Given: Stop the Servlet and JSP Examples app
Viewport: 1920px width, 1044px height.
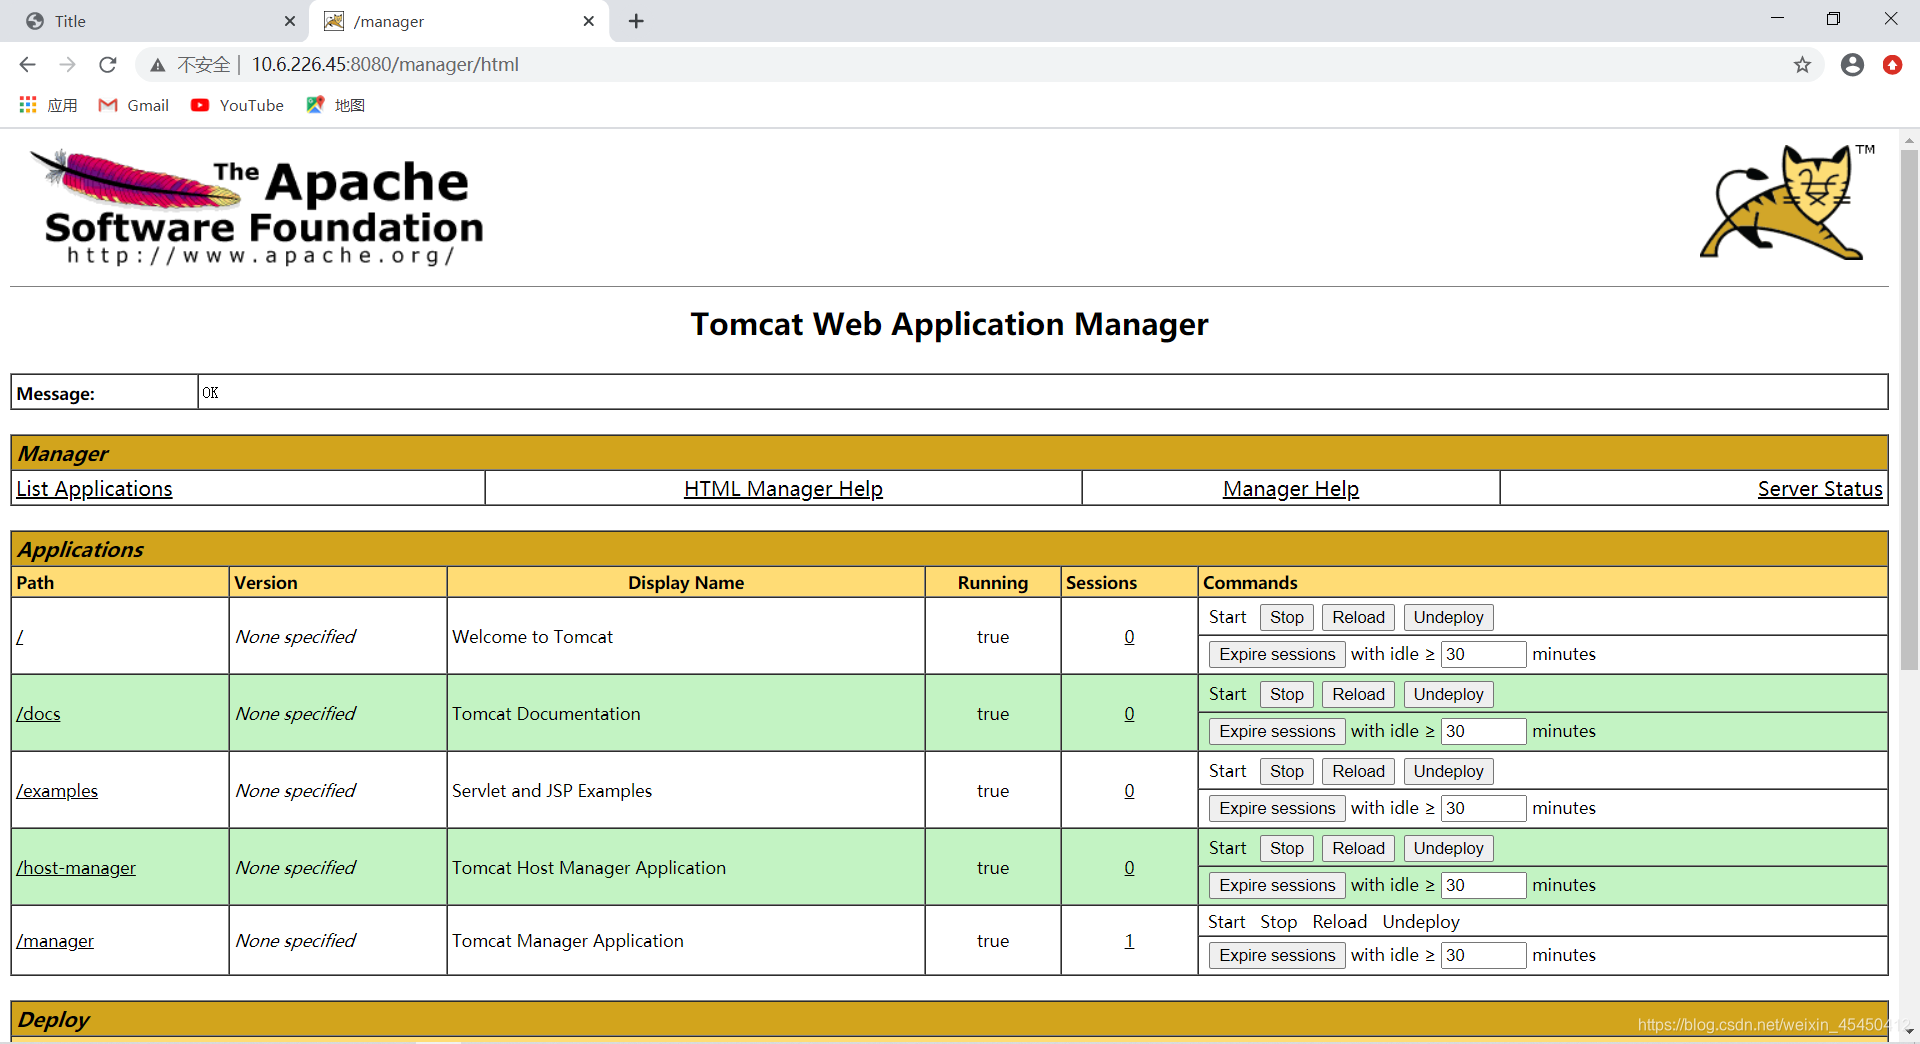Looking at the screenshot, I should click(1286, 772).
